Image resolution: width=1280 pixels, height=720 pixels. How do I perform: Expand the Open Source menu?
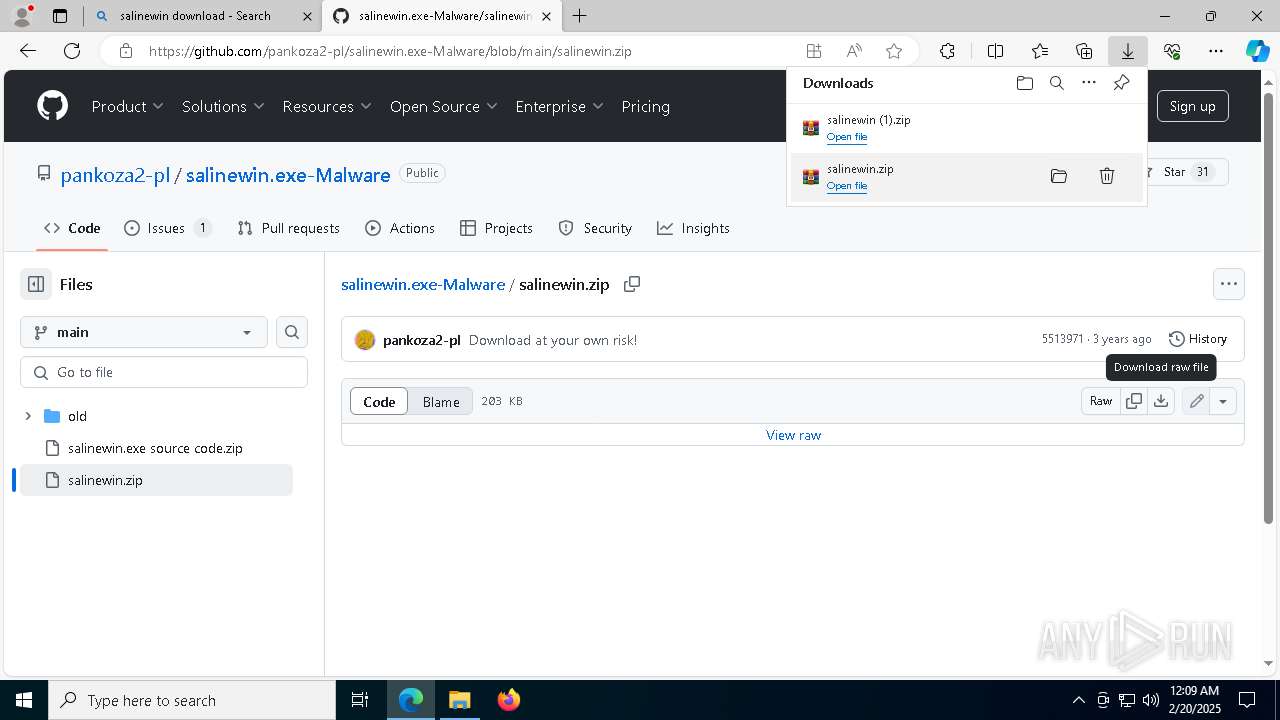445,106
